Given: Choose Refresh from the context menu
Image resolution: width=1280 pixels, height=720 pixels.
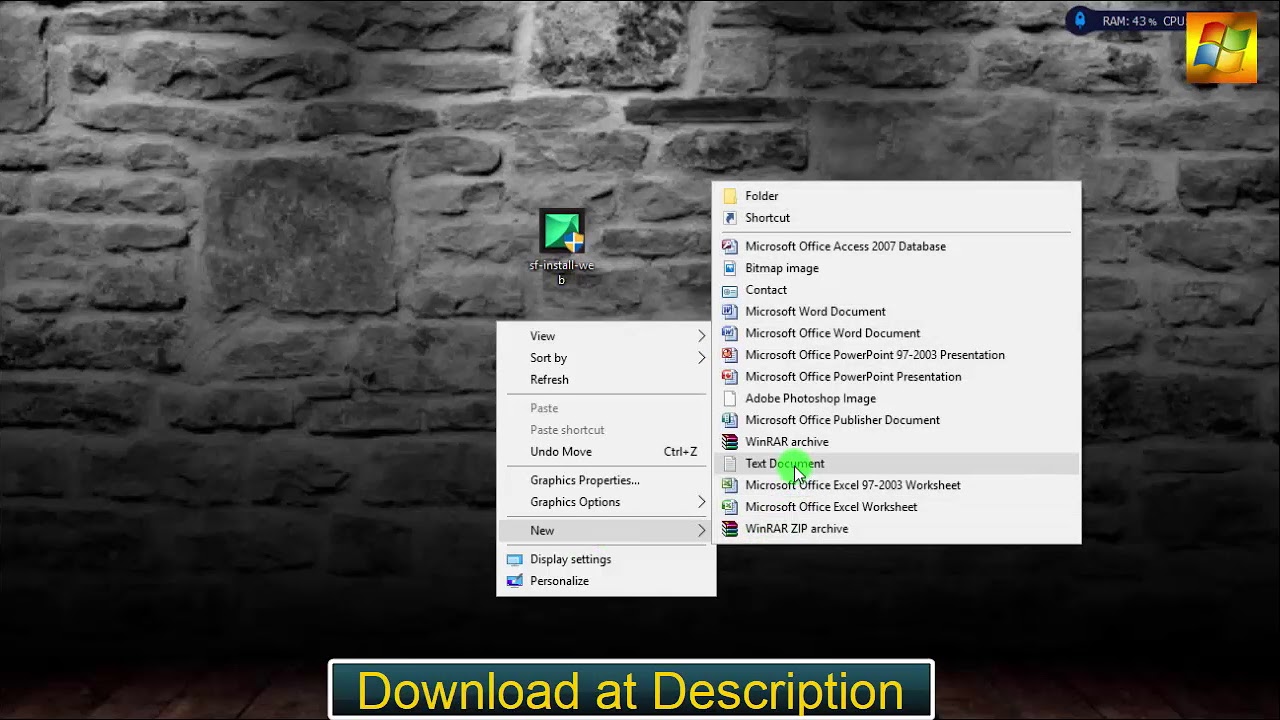Looking at the screenshot, I should point(606,380).
